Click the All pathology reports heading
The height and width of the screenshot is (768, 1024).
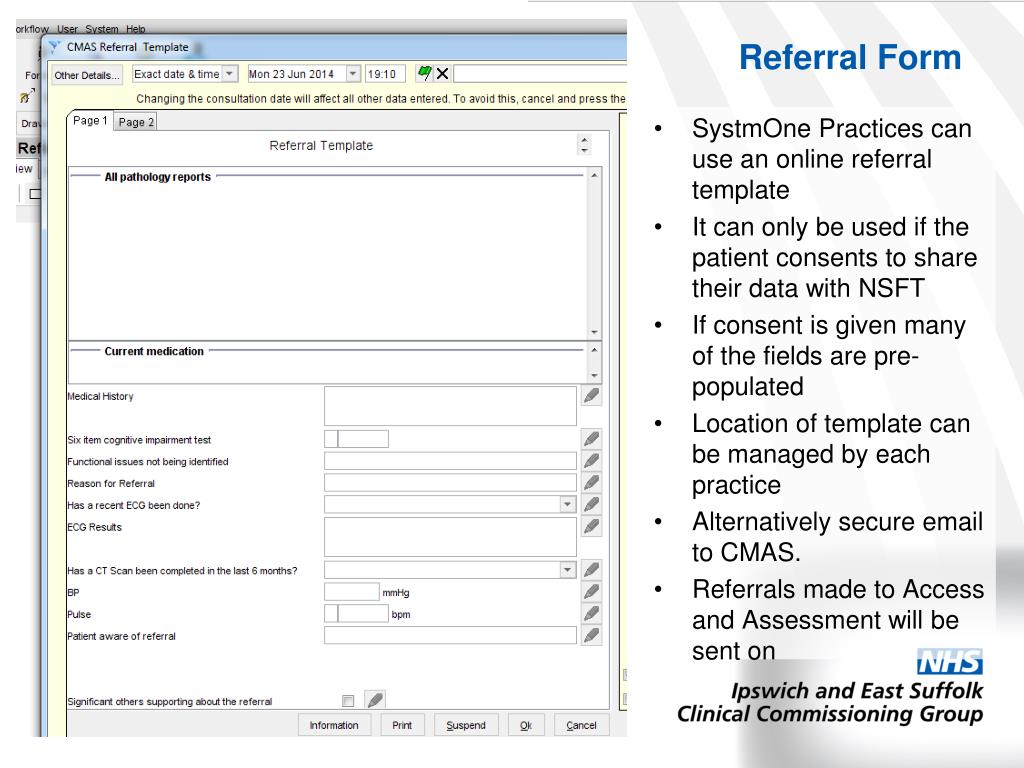pos(157,176)
